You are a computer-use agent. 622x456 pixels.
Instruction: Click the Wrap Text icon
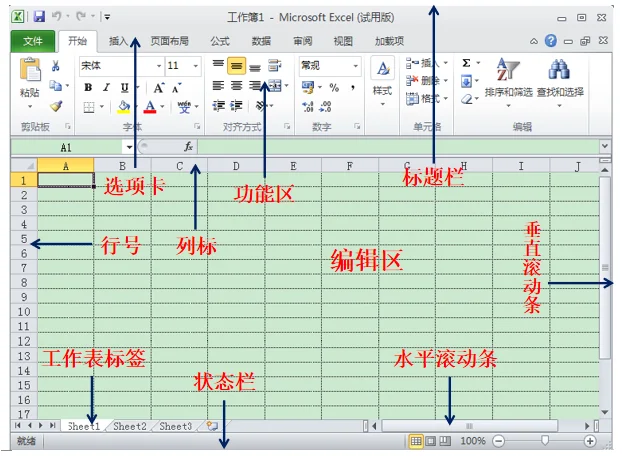(275, 65)
